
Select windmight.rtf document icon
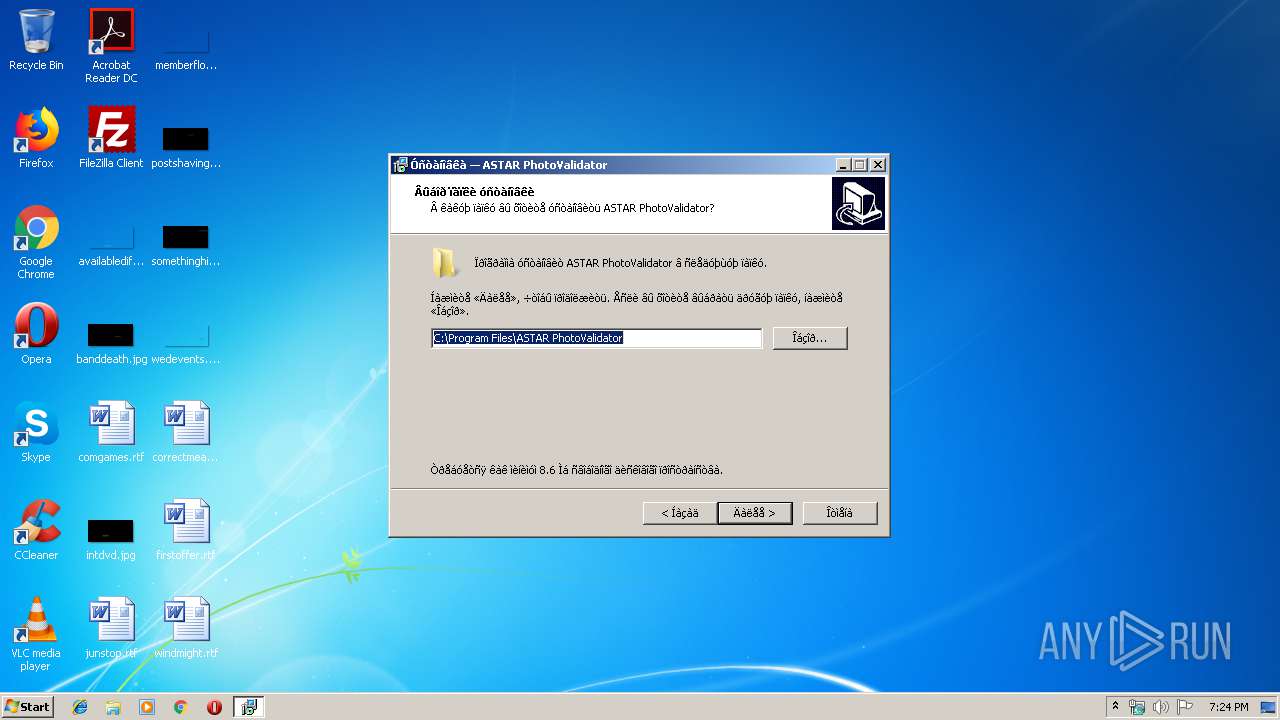click(x=186, y=627)
